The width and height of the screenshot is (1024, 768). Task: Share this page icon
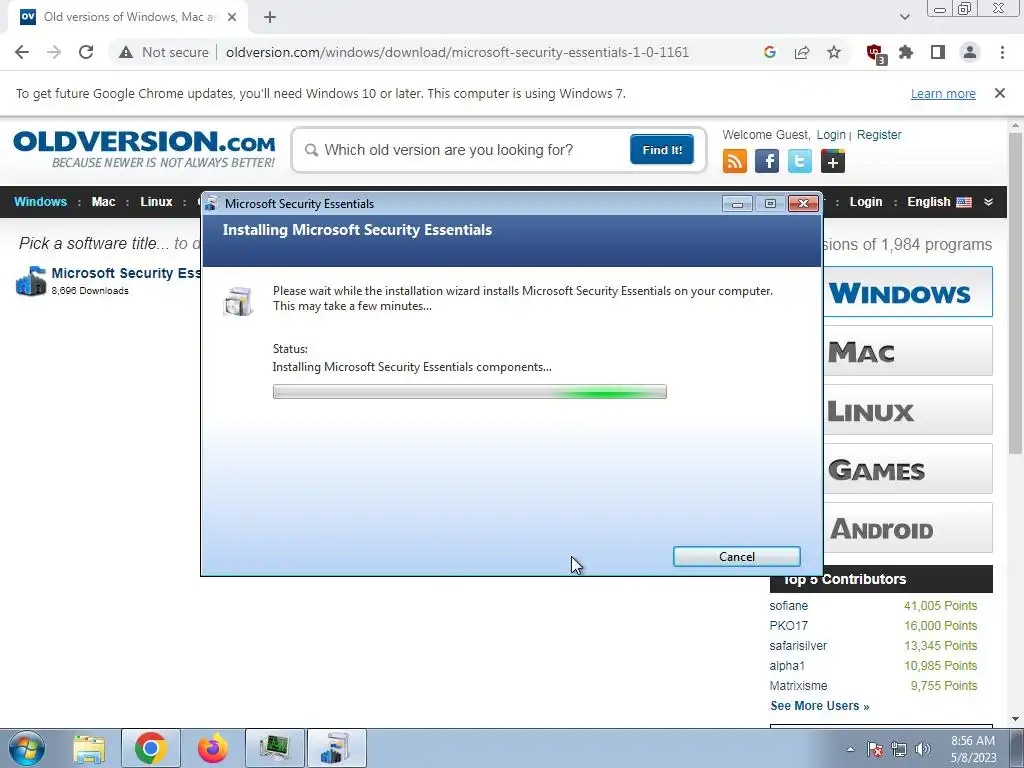point(802,52)
